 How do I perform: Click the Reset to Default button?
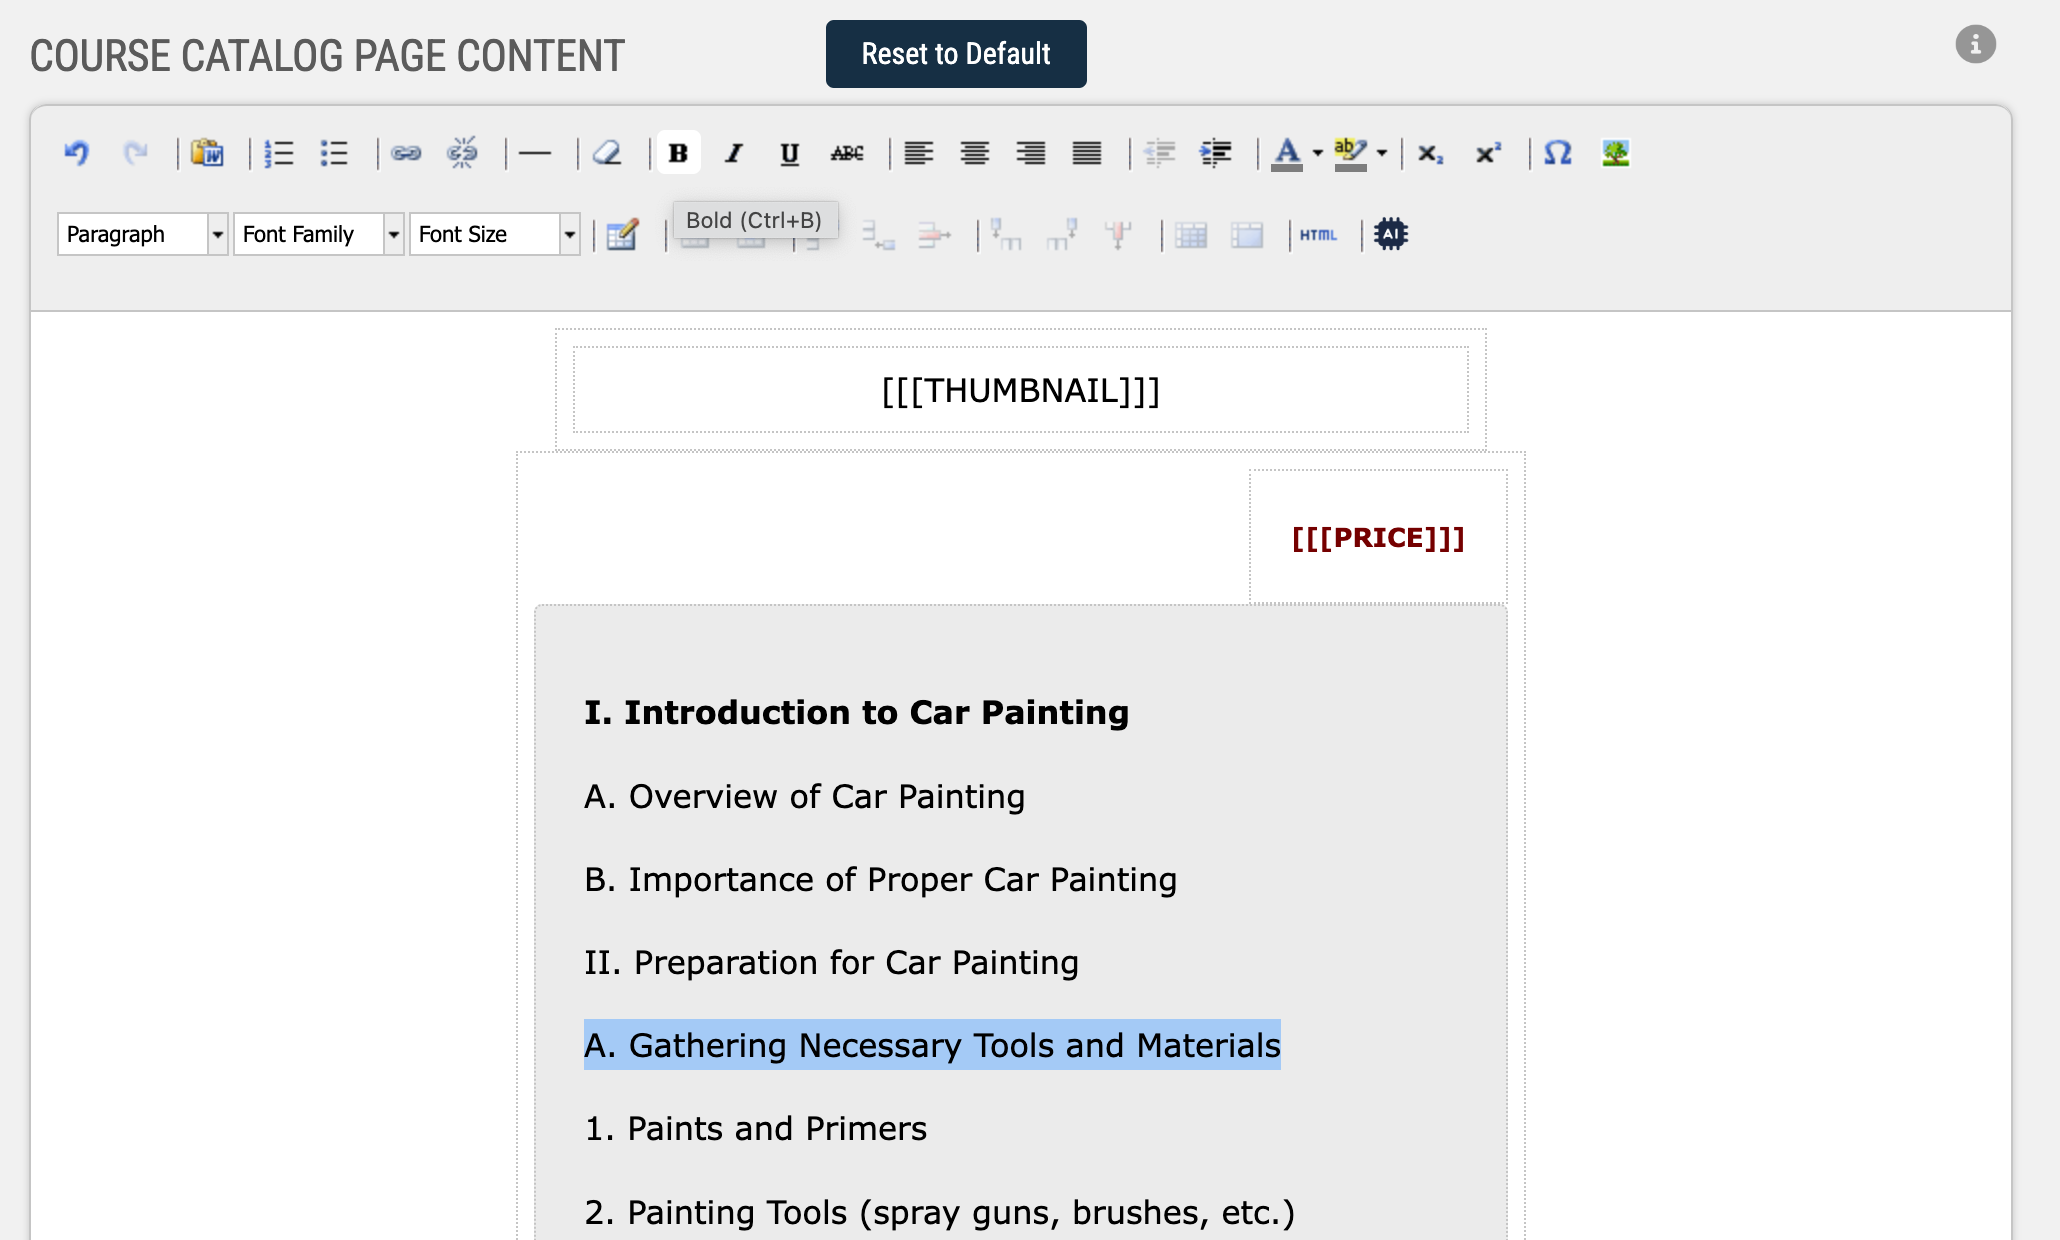pyautogui.click(x=956, y=54)
